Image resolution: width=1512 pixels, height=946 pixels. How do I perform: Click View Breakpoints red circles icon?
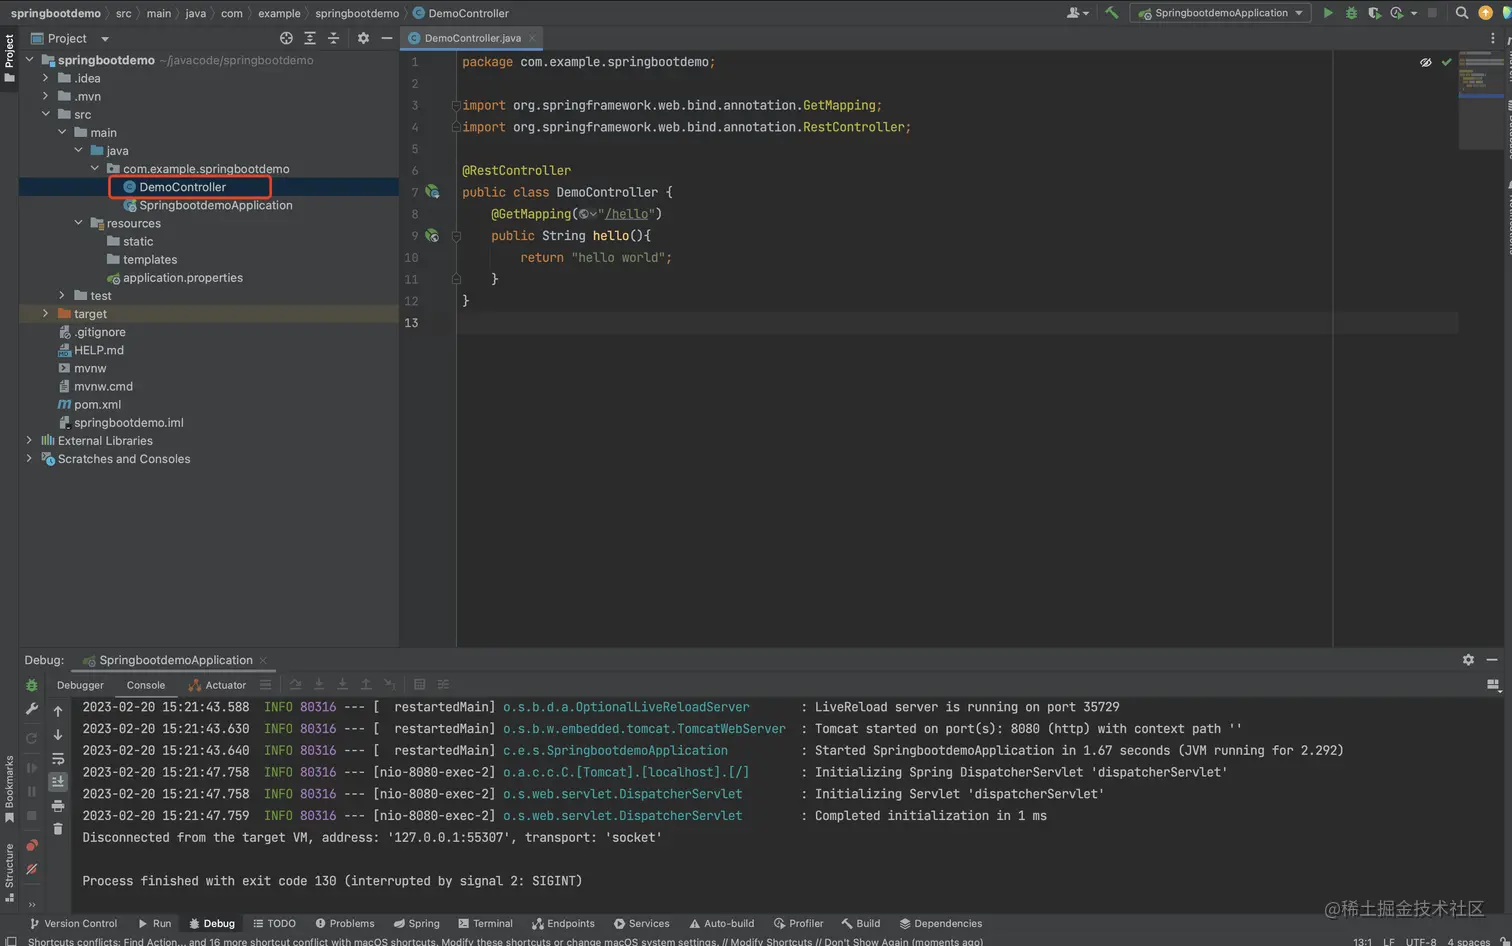click(32, 845)
